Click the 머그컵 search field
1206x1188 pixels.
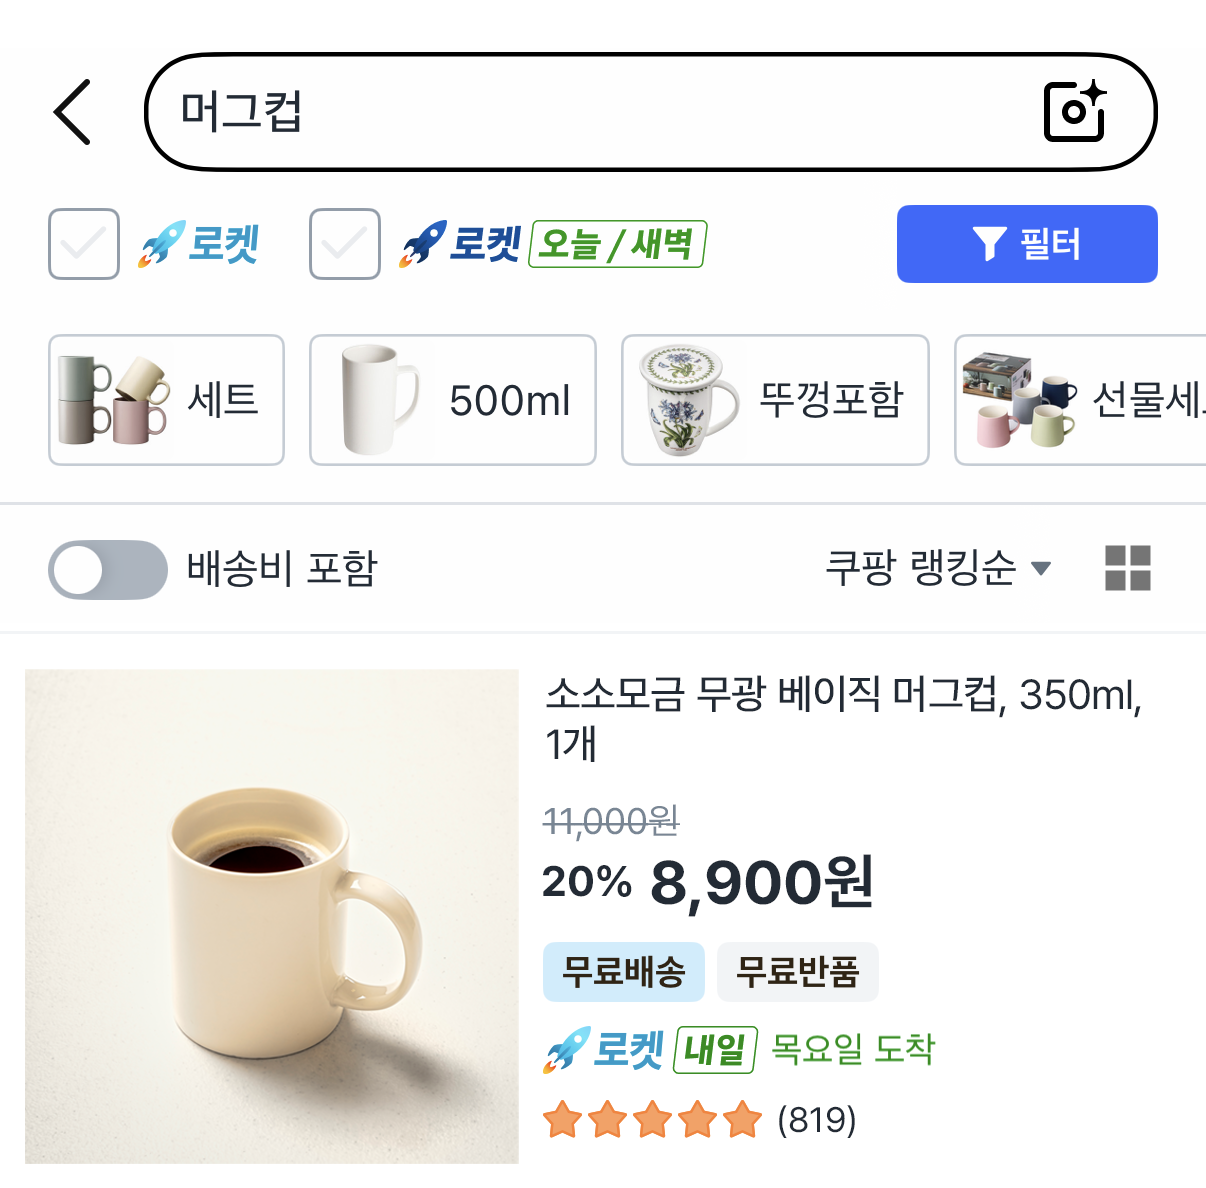click(x=600, y=111)
